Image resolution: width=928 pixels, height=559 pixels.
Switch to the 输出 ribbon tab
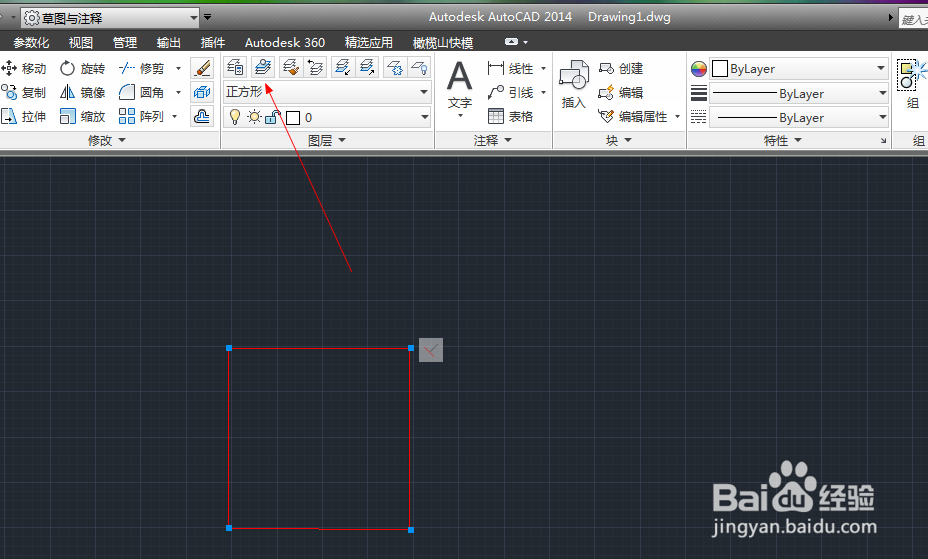pyautogui.click(x=169, y=43)
